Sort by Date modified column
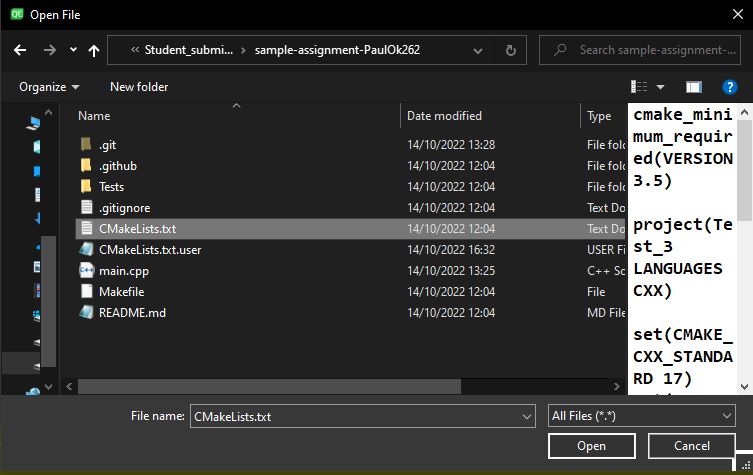The image size is (753, 475). coord(444,116)
